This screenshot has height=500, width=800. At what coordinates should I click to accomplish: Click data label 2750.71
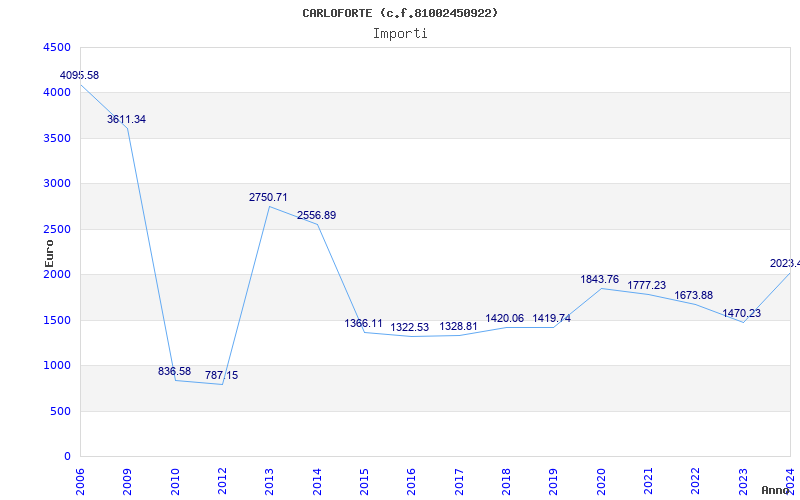pyautogui.click(x=268, y=197)
